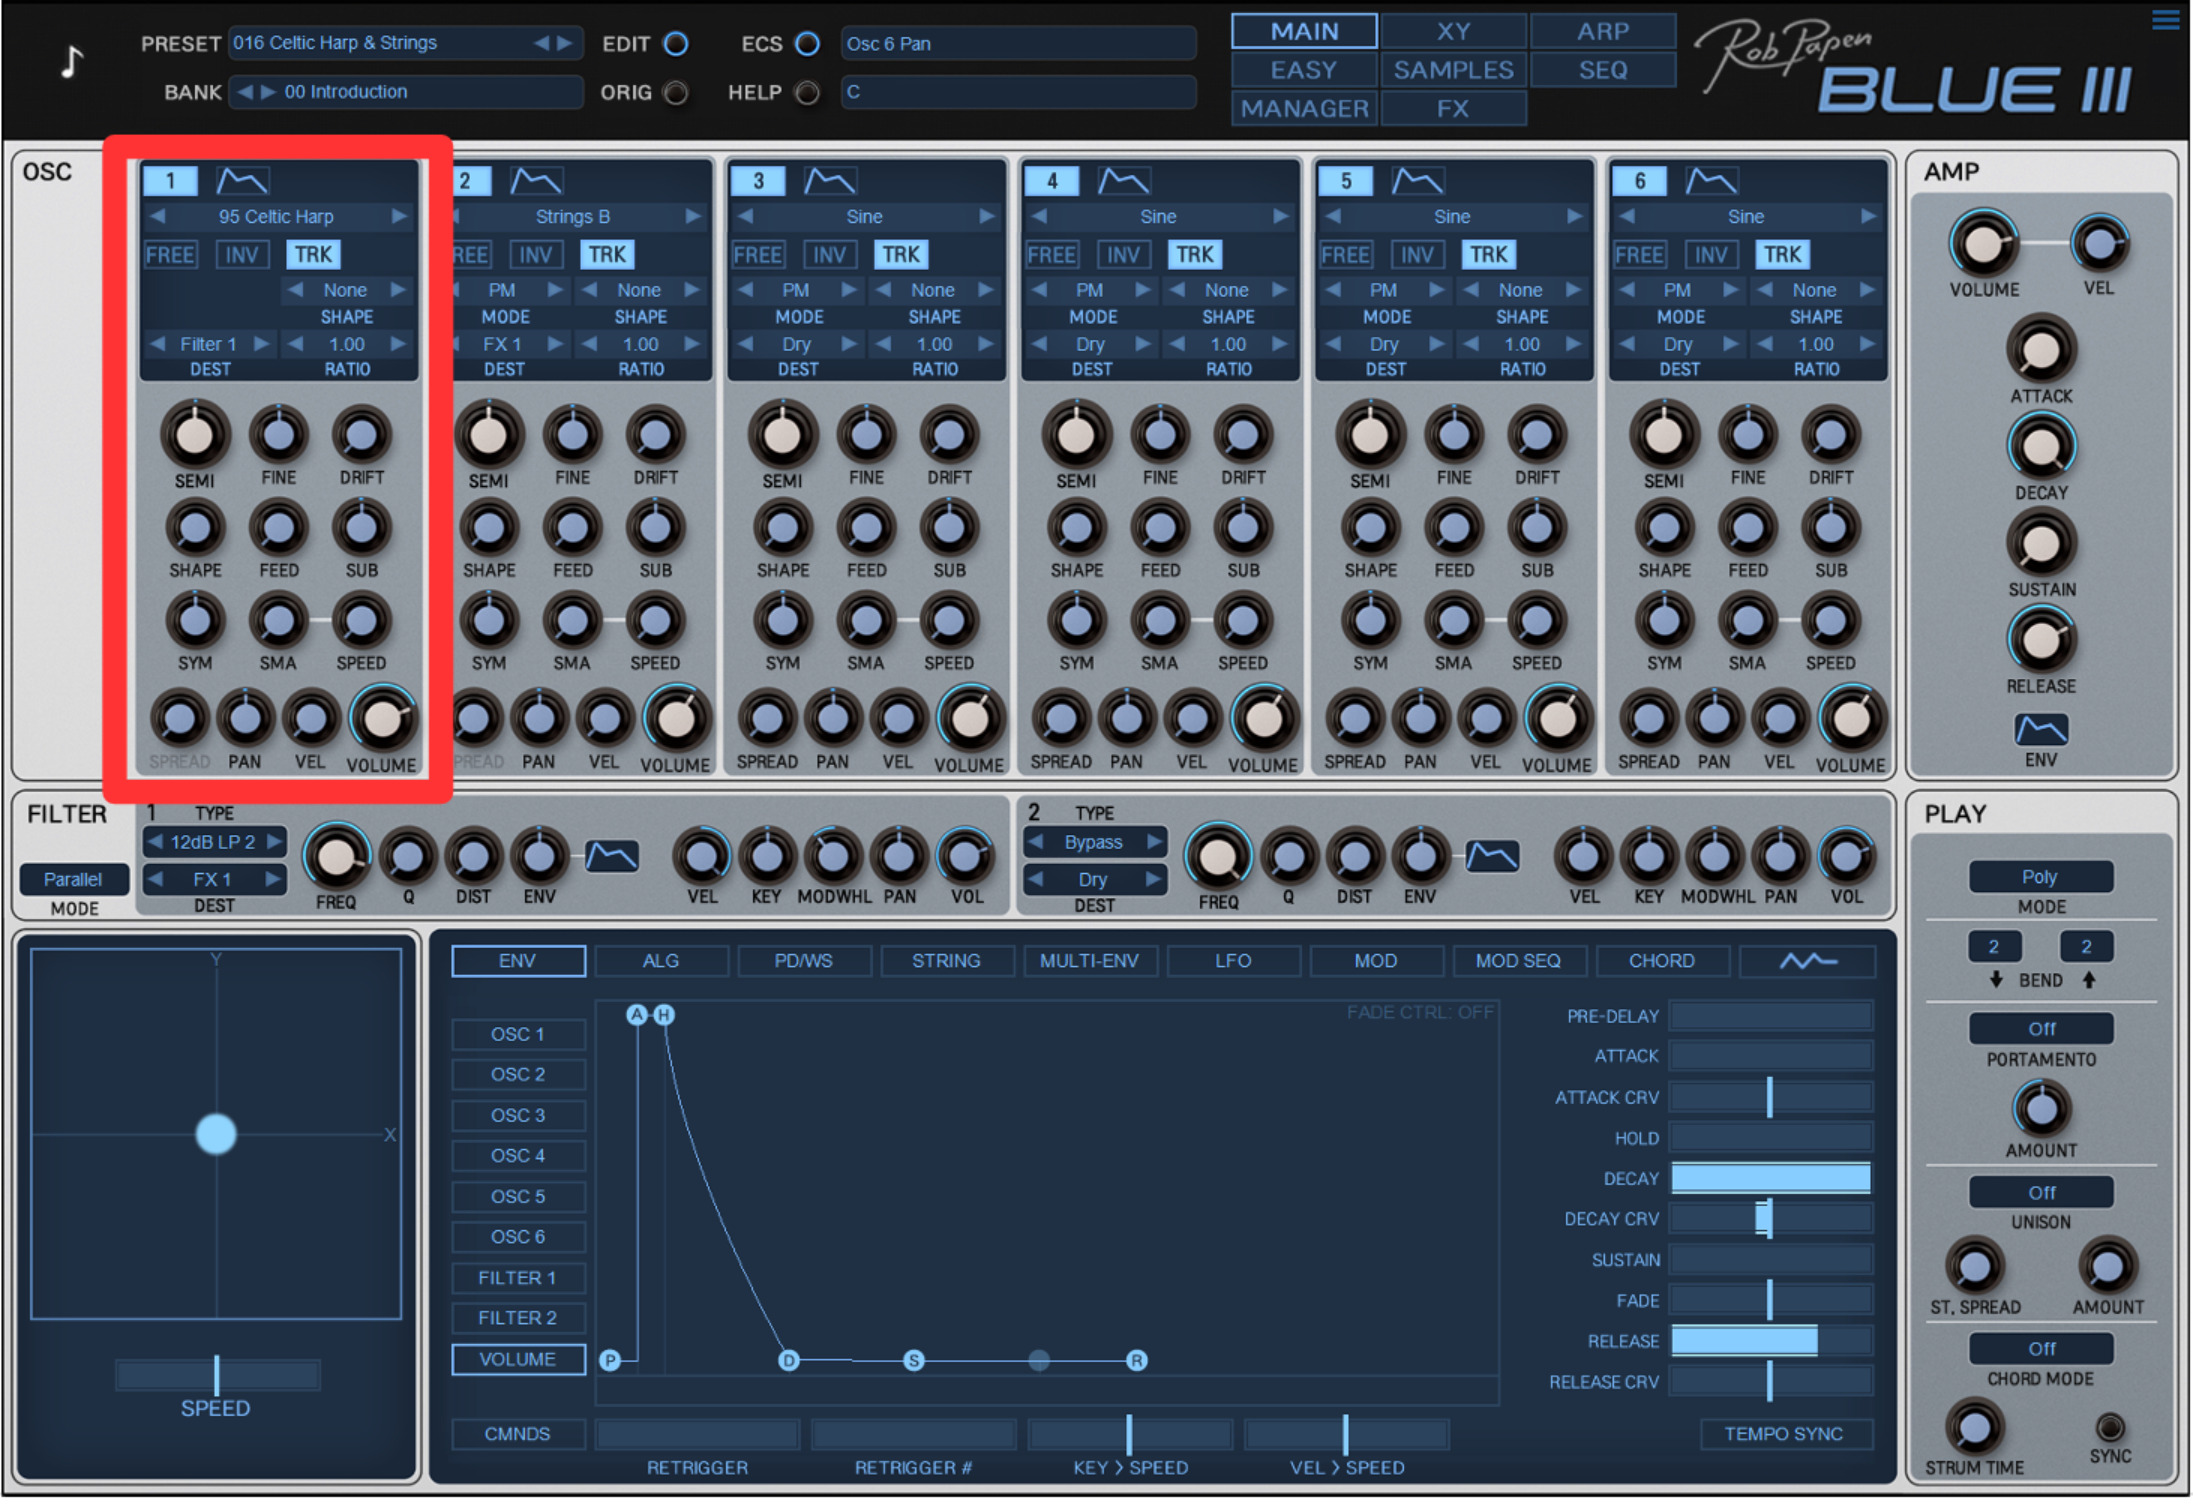Click the CMNDS button

(518, 1434)
